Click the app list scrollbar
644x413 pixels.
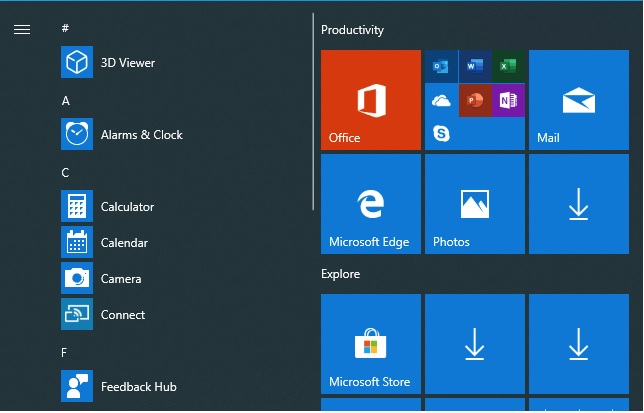coord(313,112)
